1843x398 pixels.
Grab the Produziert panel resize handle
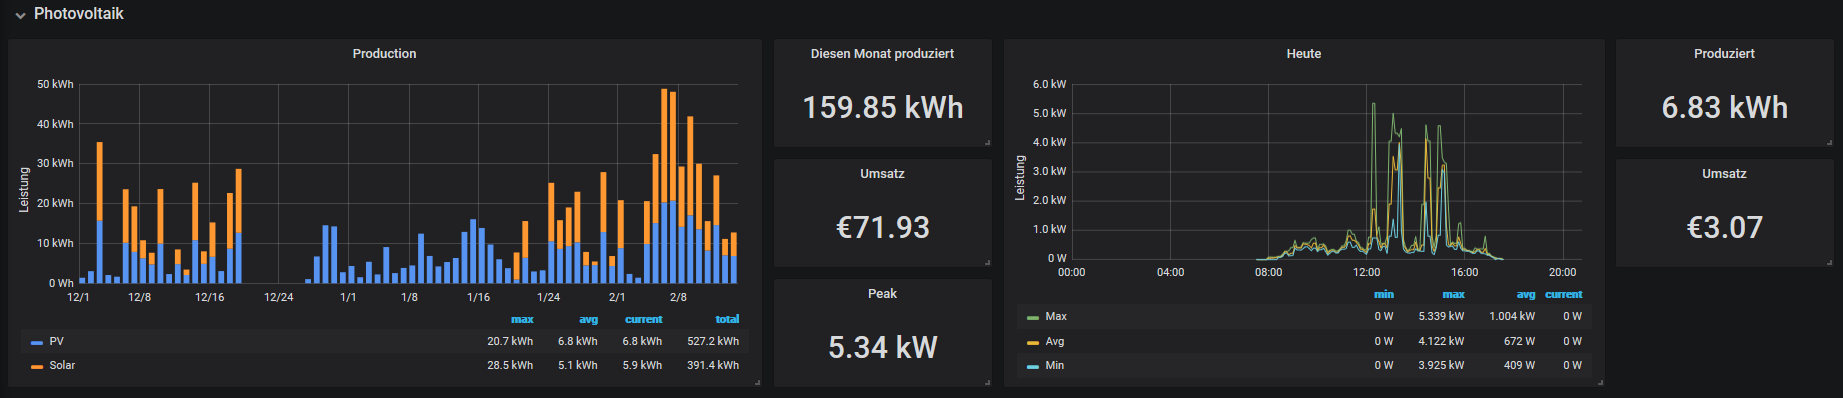click(x=1829, y=142)
